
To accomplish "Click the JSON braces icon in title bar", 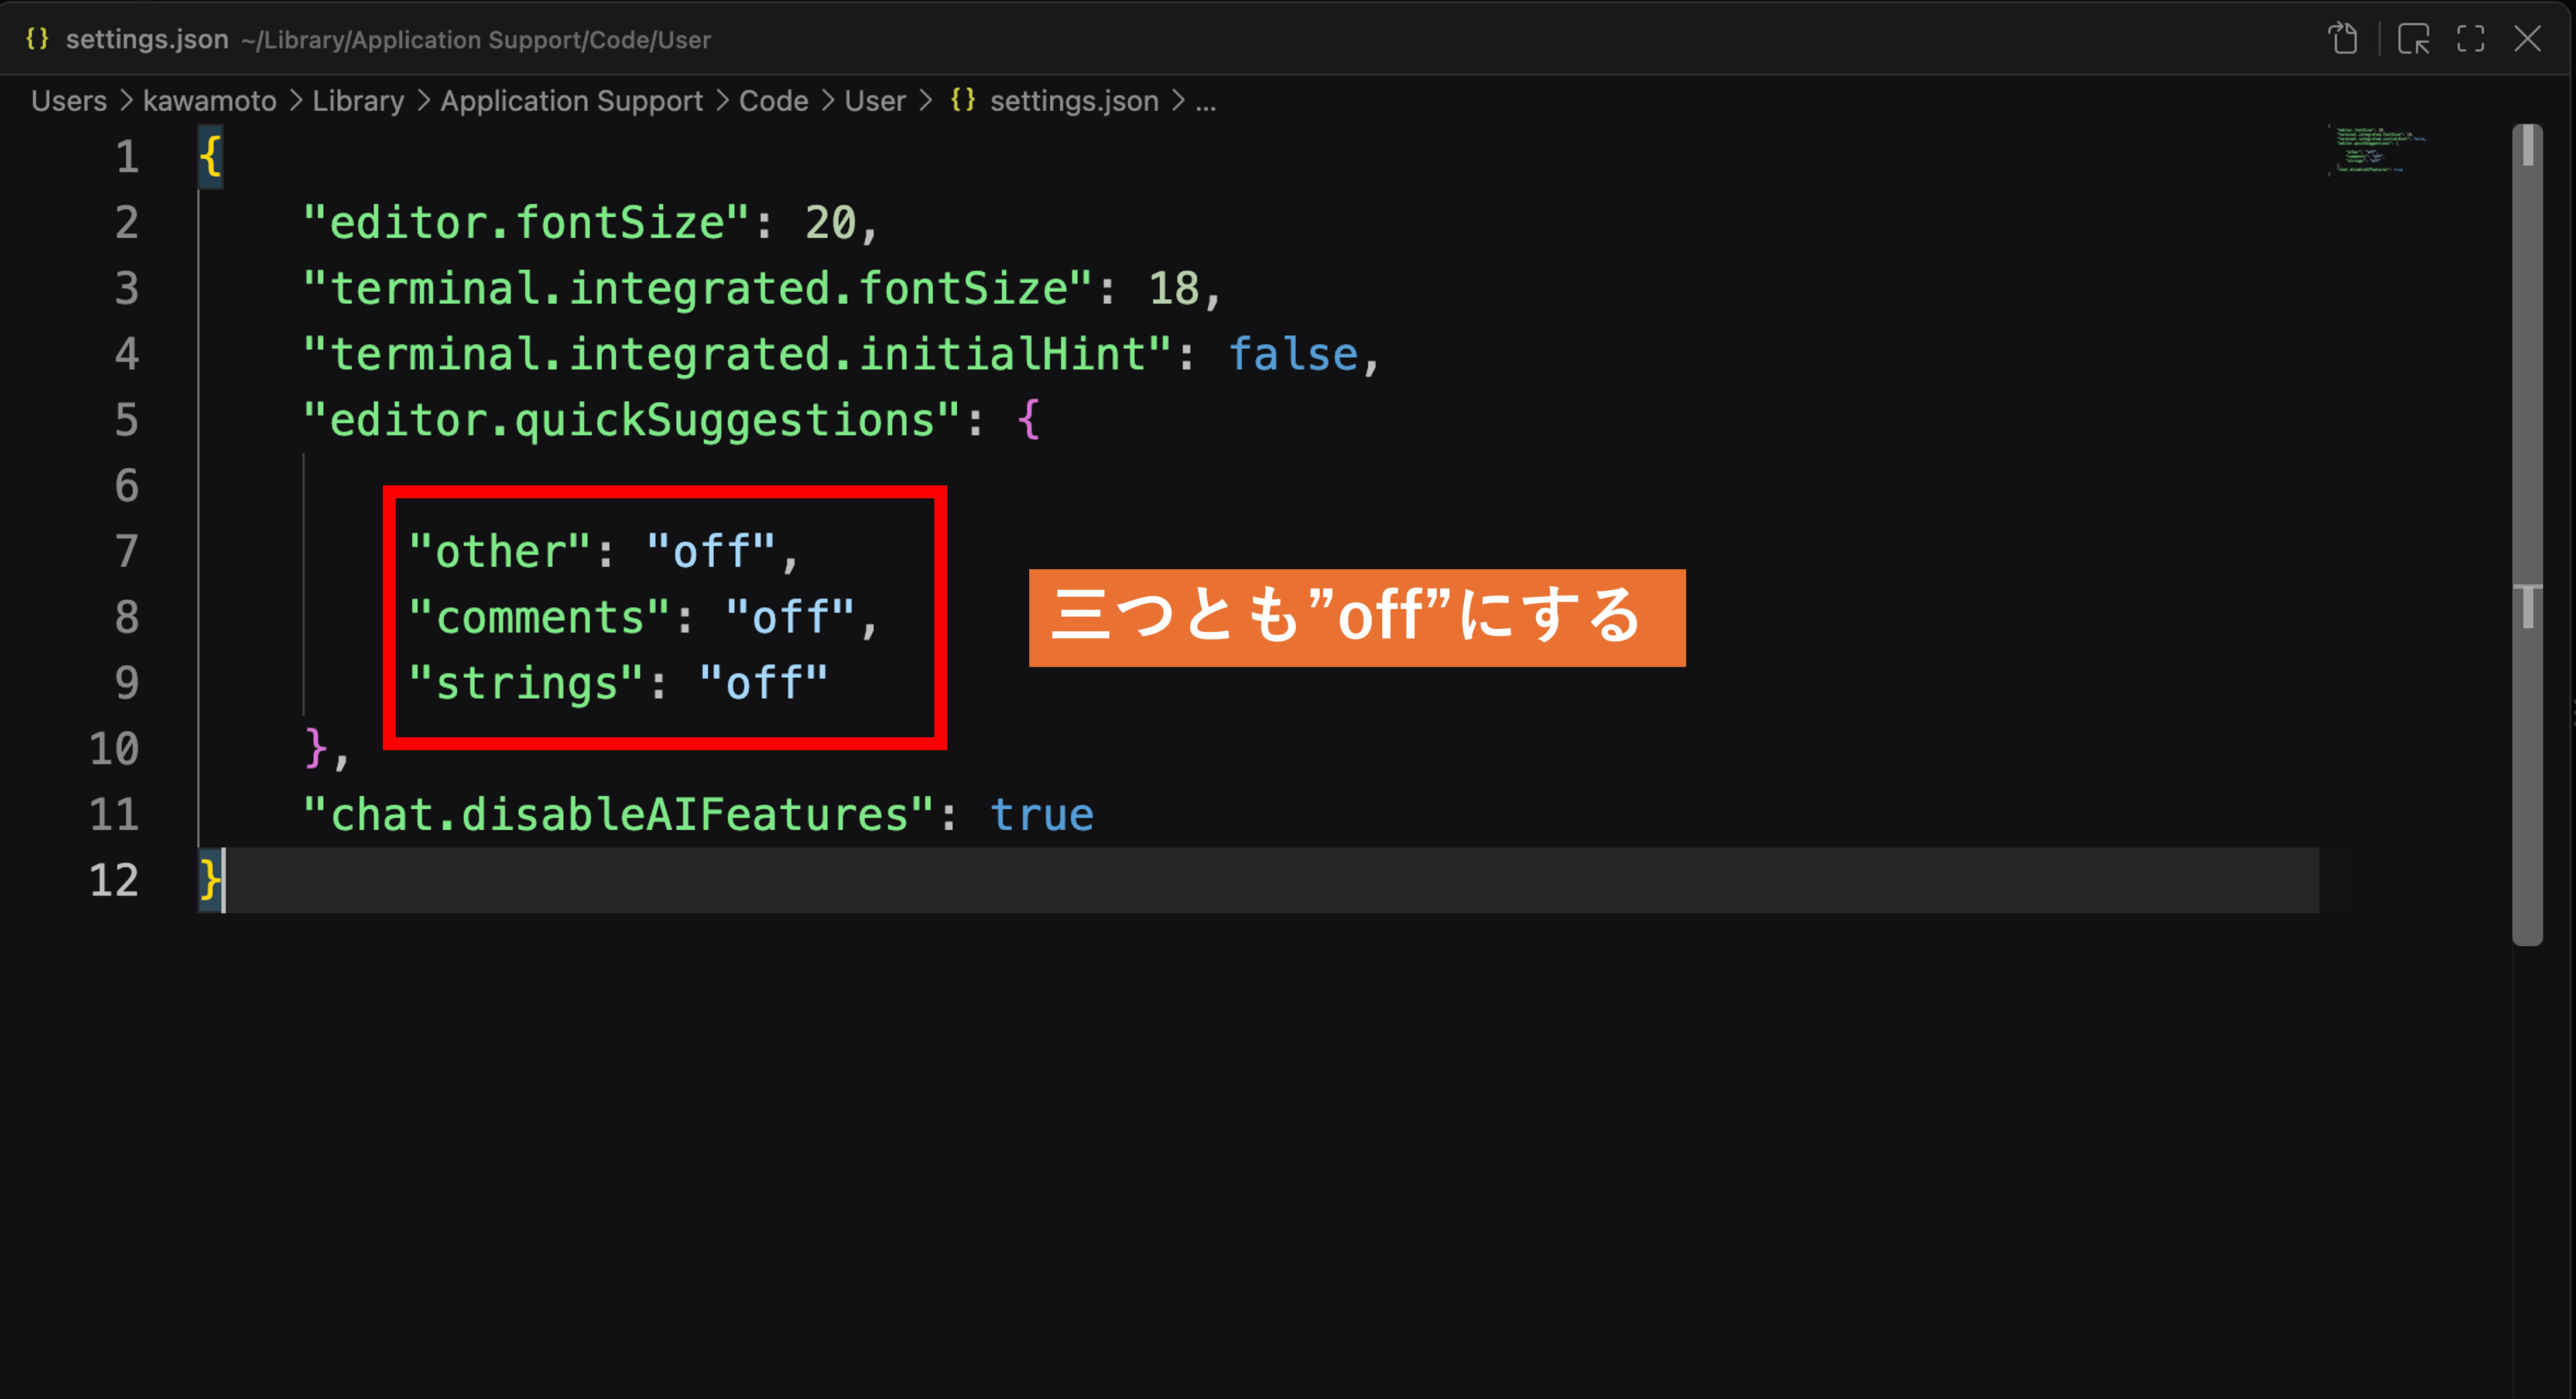I will (x=37, y=39).
